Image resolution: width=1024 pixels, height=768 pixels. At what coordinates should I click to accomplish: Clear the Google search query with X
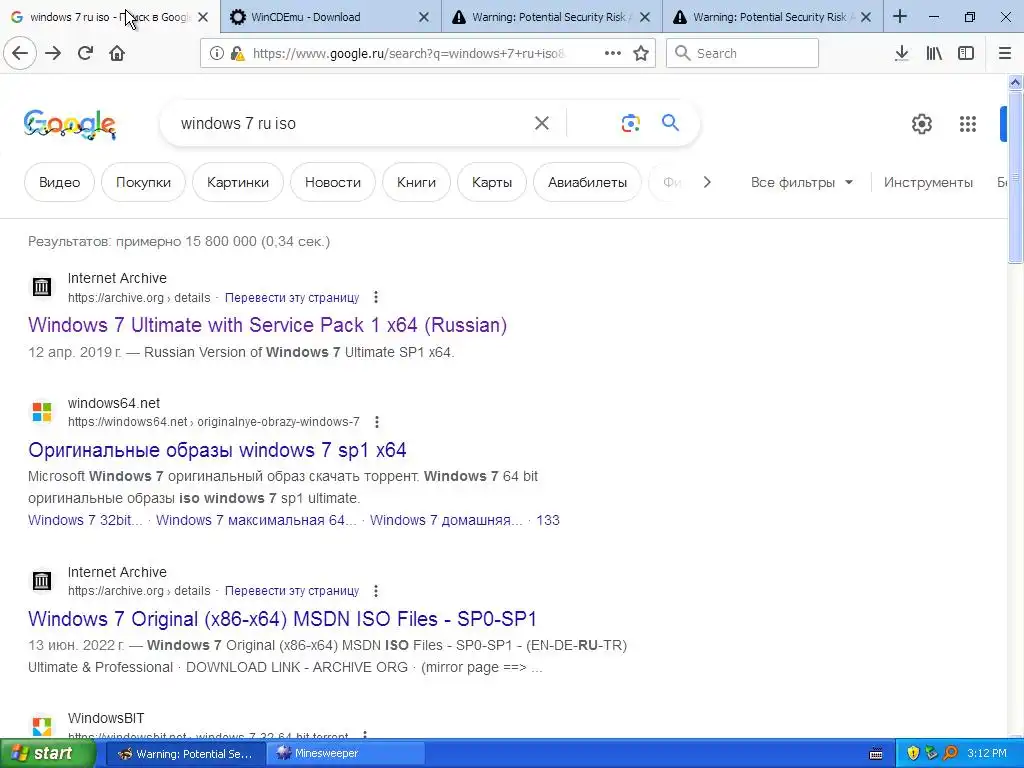tap(541, 123)
